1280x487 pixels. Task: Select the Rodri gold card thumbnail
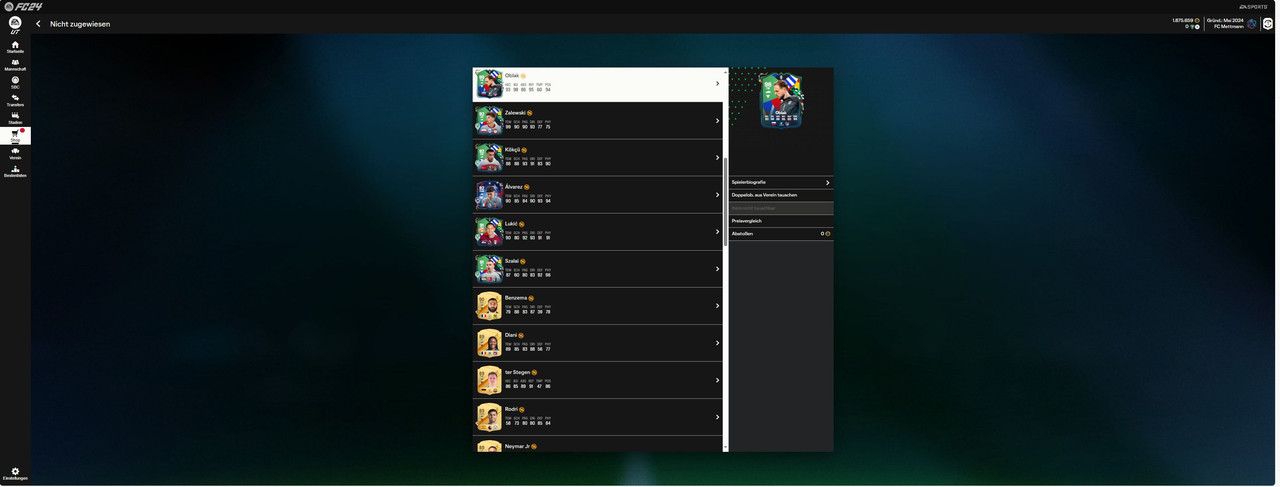(489, 417)
